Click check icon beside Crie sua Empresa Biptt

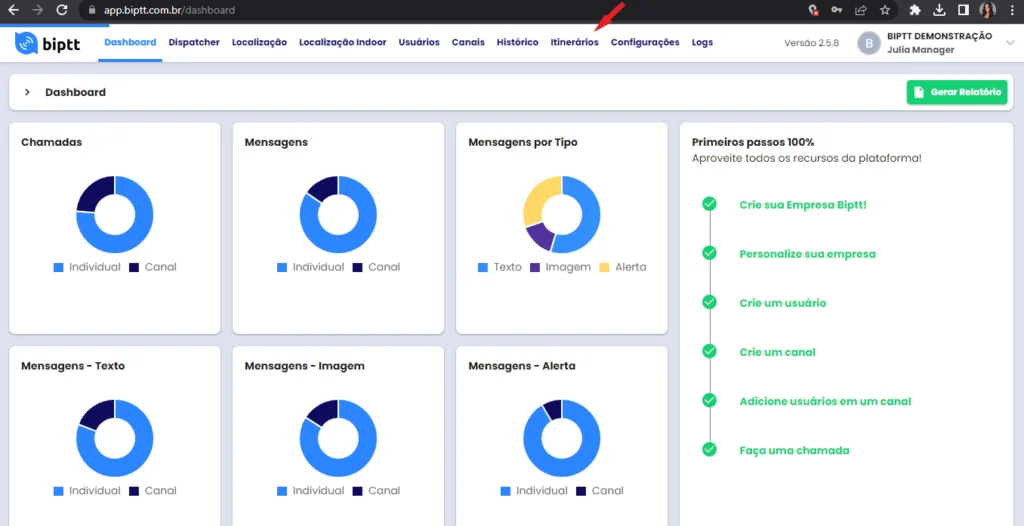point(709,204)
